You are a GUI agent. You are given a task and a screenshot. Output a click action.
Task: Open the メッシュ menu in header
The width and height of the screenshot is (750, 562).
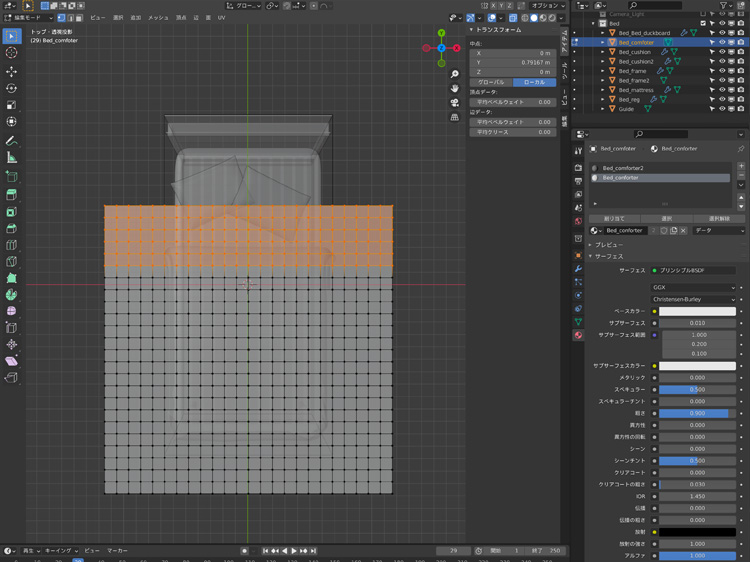(x=158, y=17)
